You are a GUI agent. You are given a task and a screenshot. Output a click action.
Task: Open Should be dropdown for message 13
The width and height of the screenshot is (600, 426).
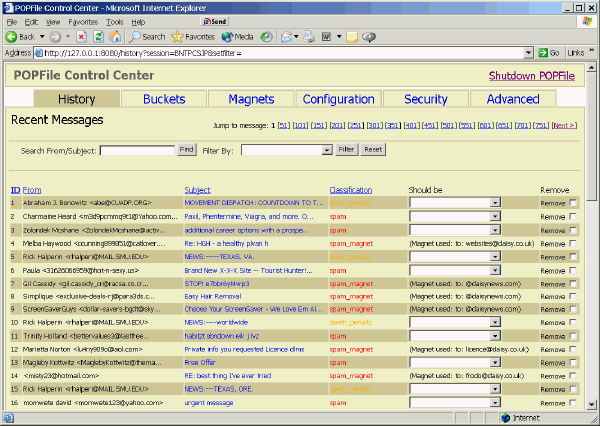coord(455,362)
